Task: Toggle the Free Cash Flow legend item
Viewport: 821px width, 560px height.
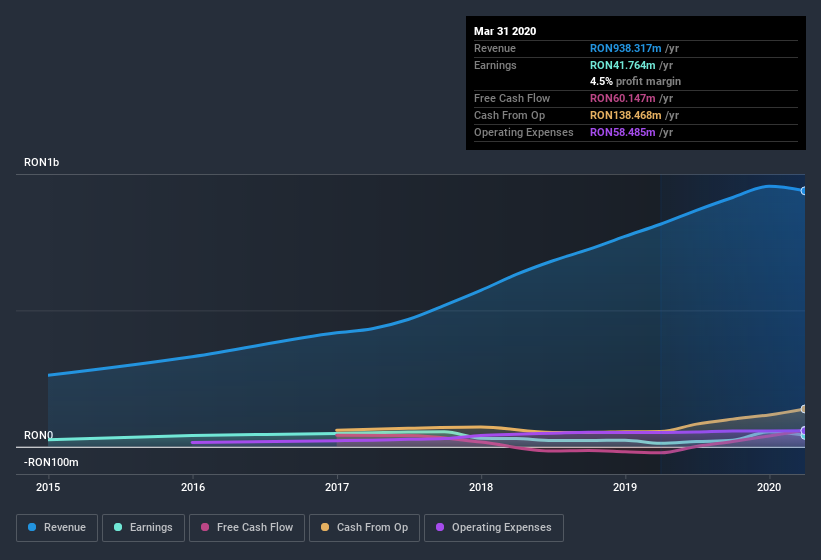Action: tap(247, 528)
